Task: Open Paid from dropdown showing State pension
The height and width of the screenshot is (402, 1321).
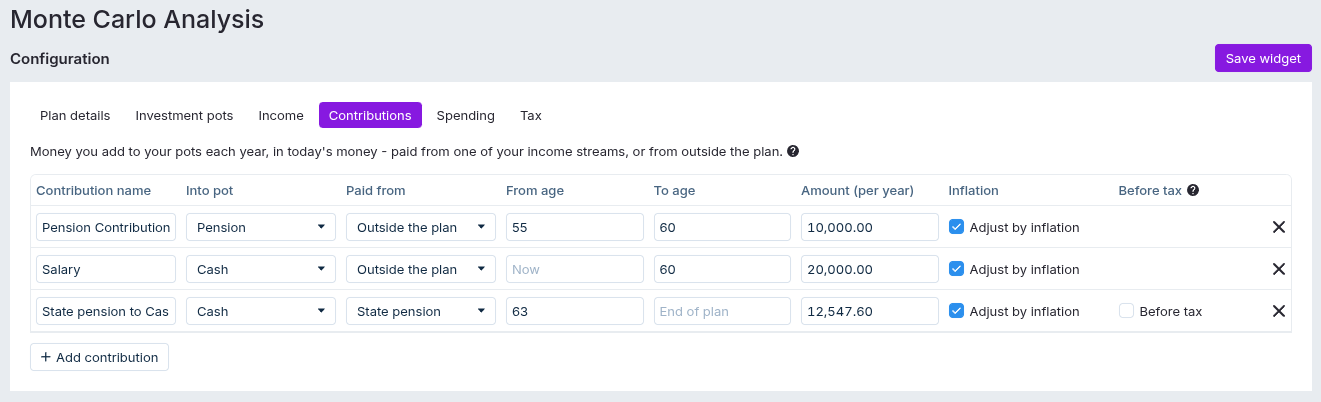Action: click(421, 311)
